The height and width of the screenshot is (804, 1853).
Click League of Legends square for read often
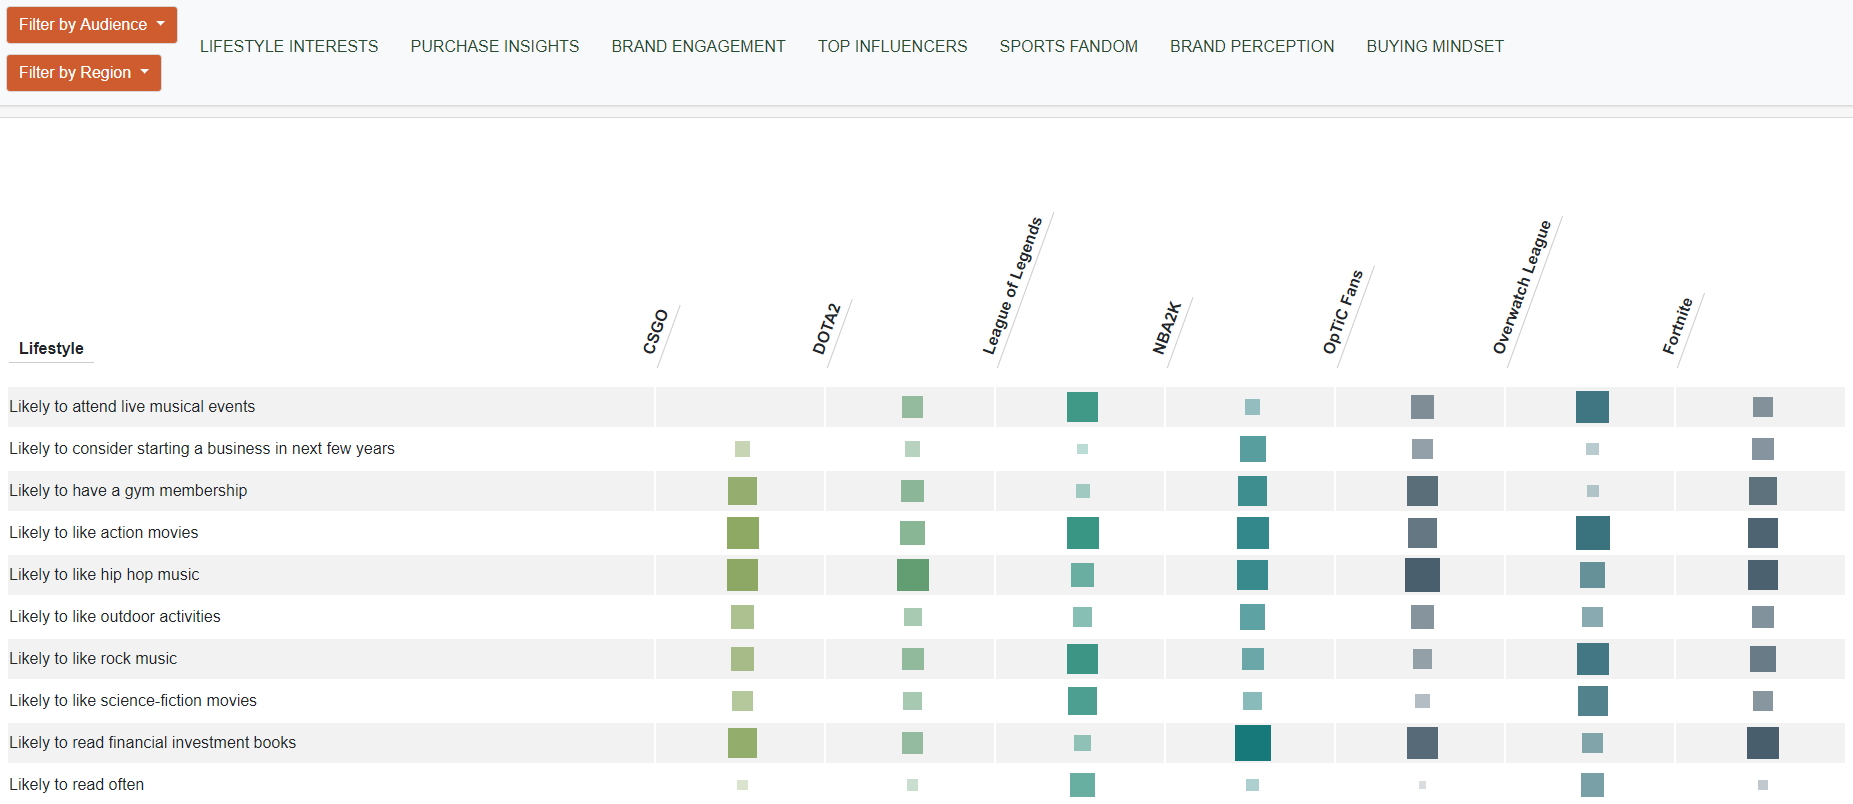tap(1082, 785)
